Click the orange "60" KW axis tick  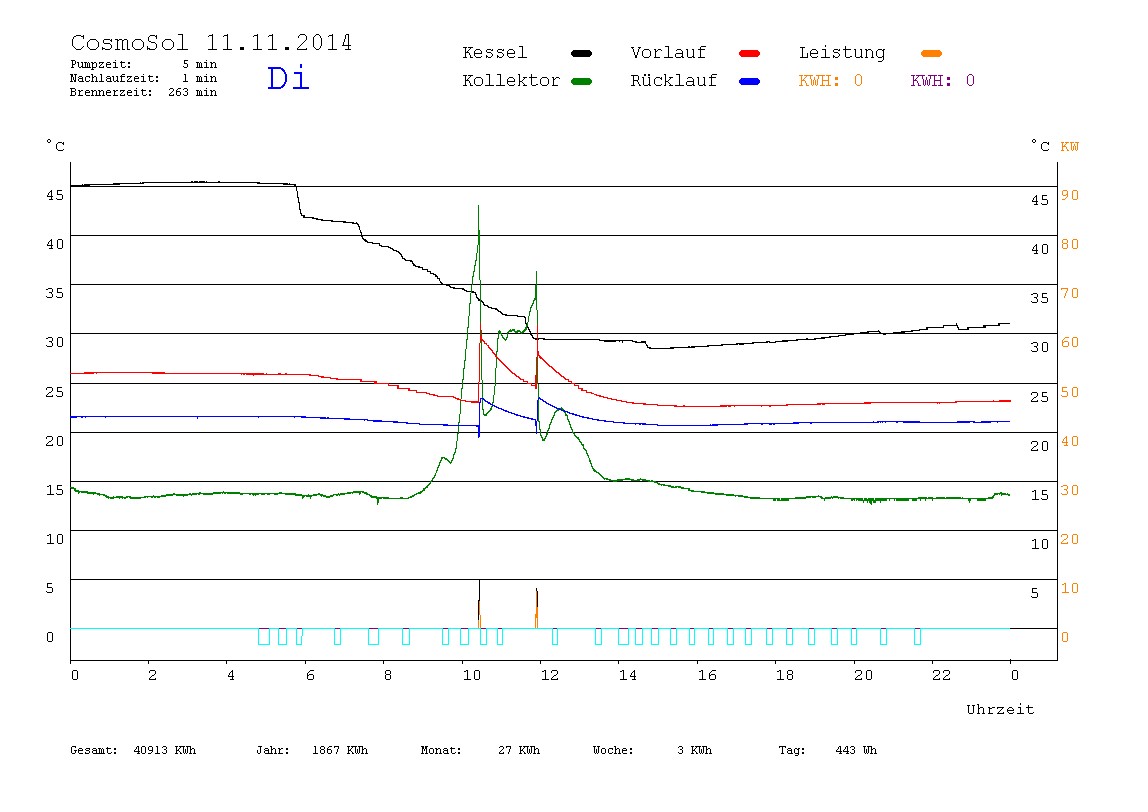[x=1070, y=343]
